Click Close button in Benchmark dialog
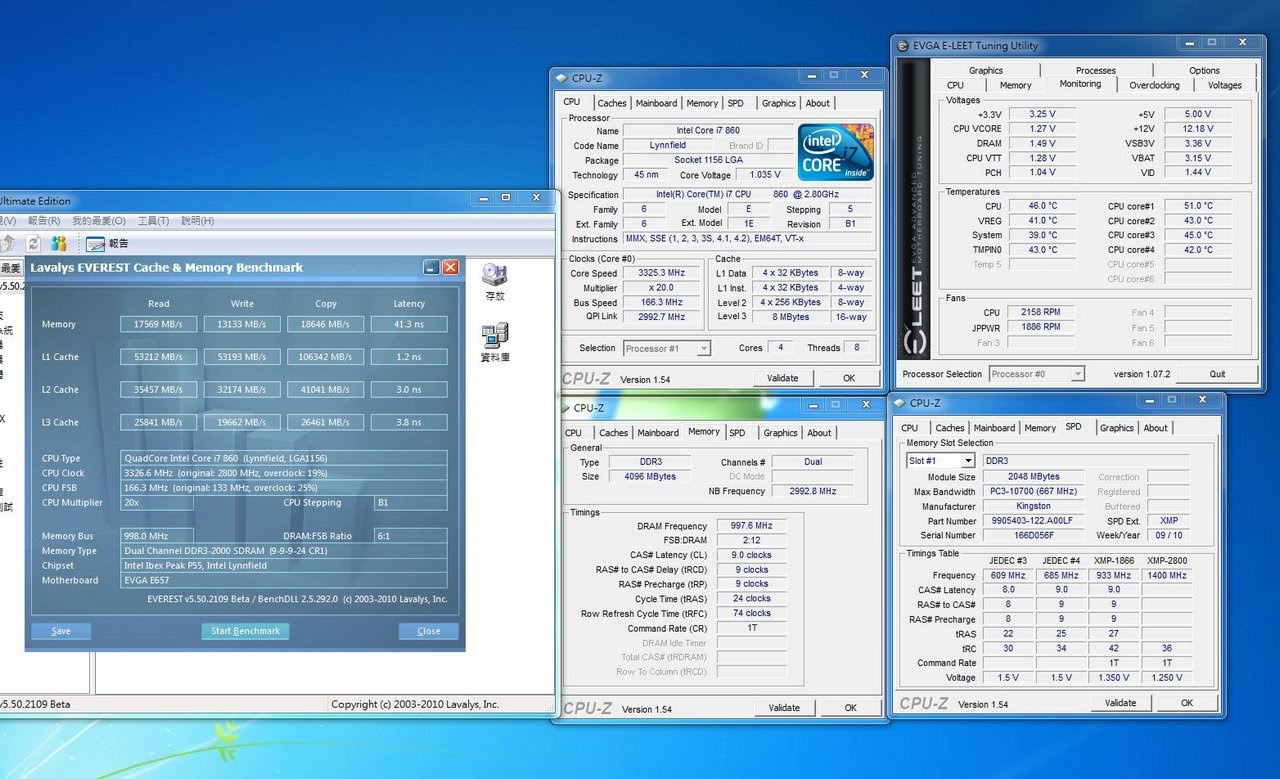1280x779 pixels. (x=428, y=631)
